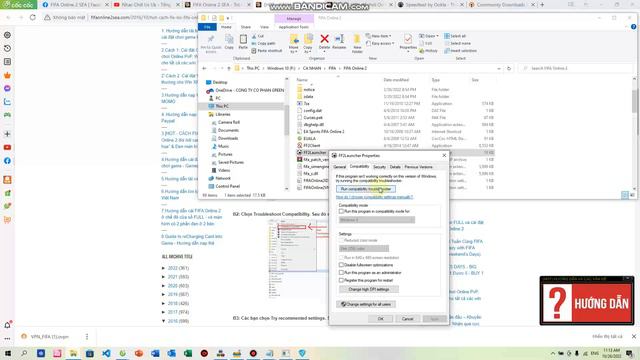Image resolution: width=640 pixels, height=360 pixels.
Task: Click the Explorer up-folder arrow
Action: [x=229, y=68]
